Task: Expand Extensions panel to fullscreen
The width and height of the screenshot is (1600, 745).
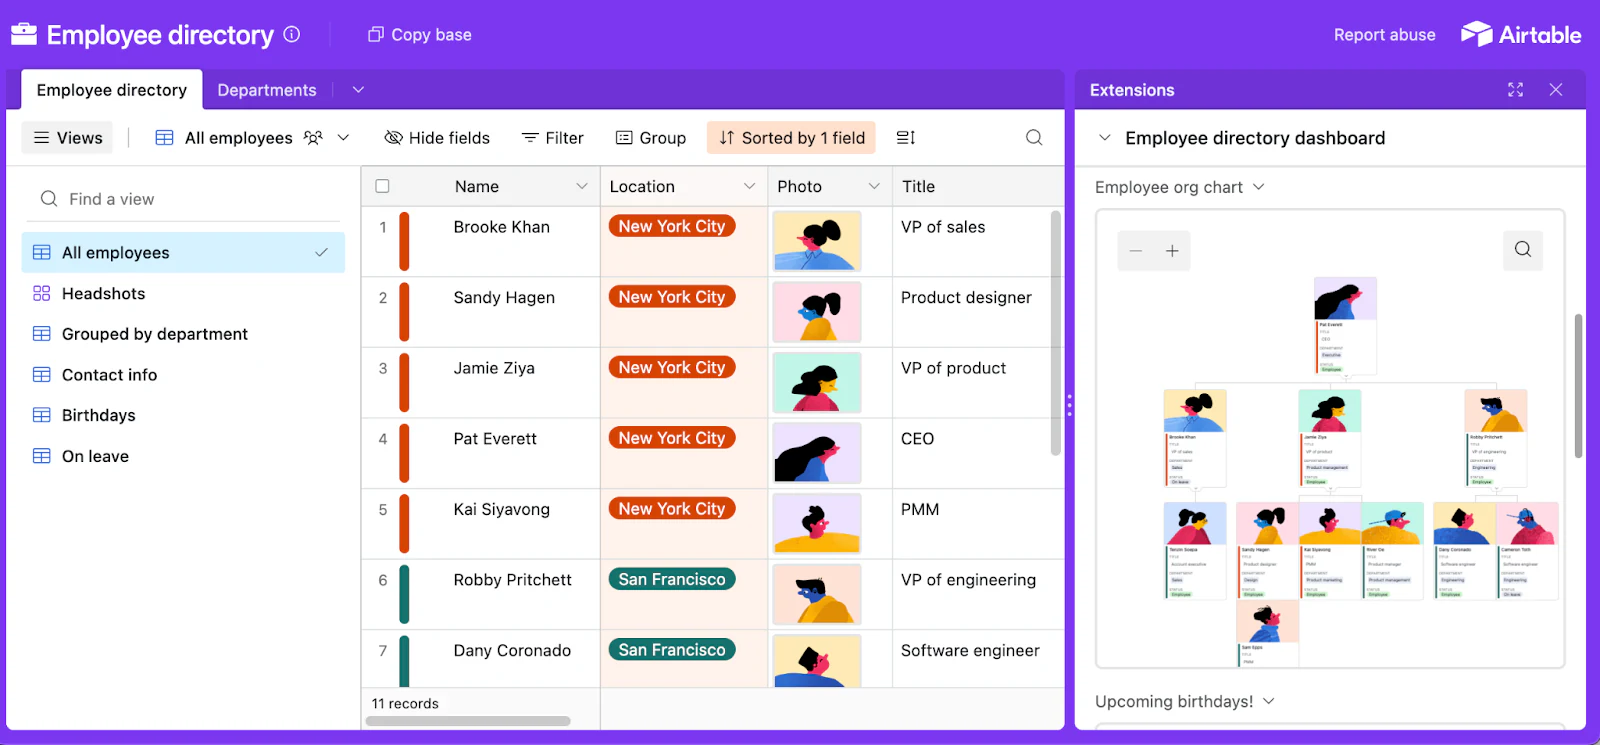Action: coord(1516,90)
